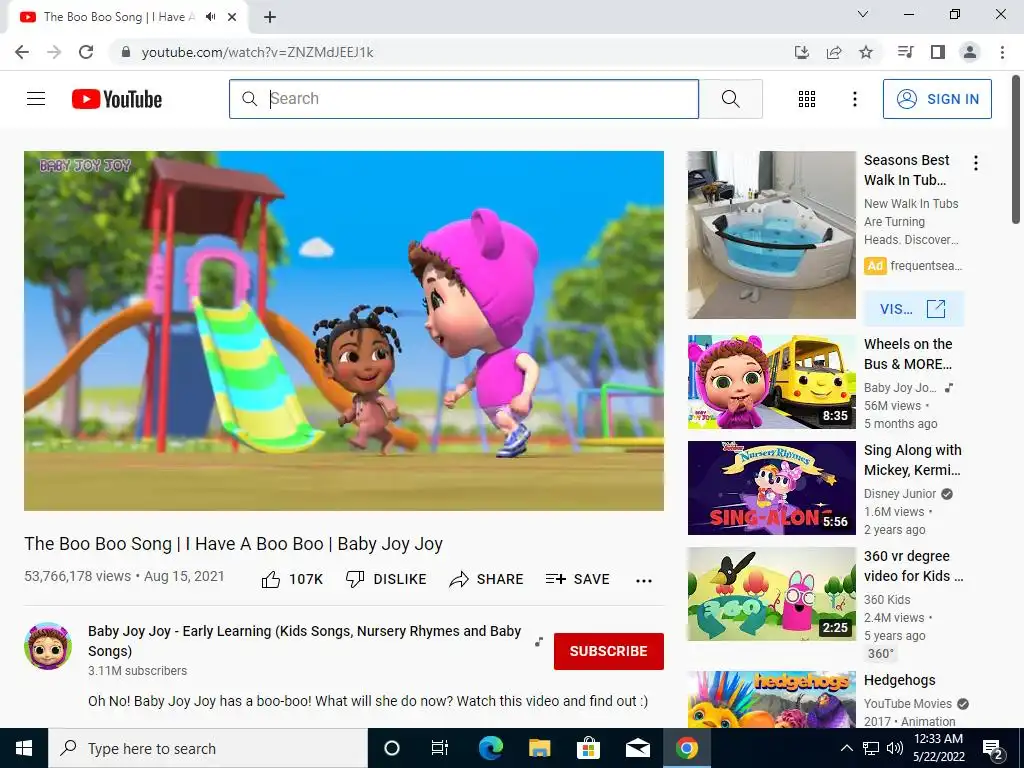Image resolution: width=1024 pixels, height=768 pixels.
Task: Click the Disney Junior channel name
Action: click(900, 494)
